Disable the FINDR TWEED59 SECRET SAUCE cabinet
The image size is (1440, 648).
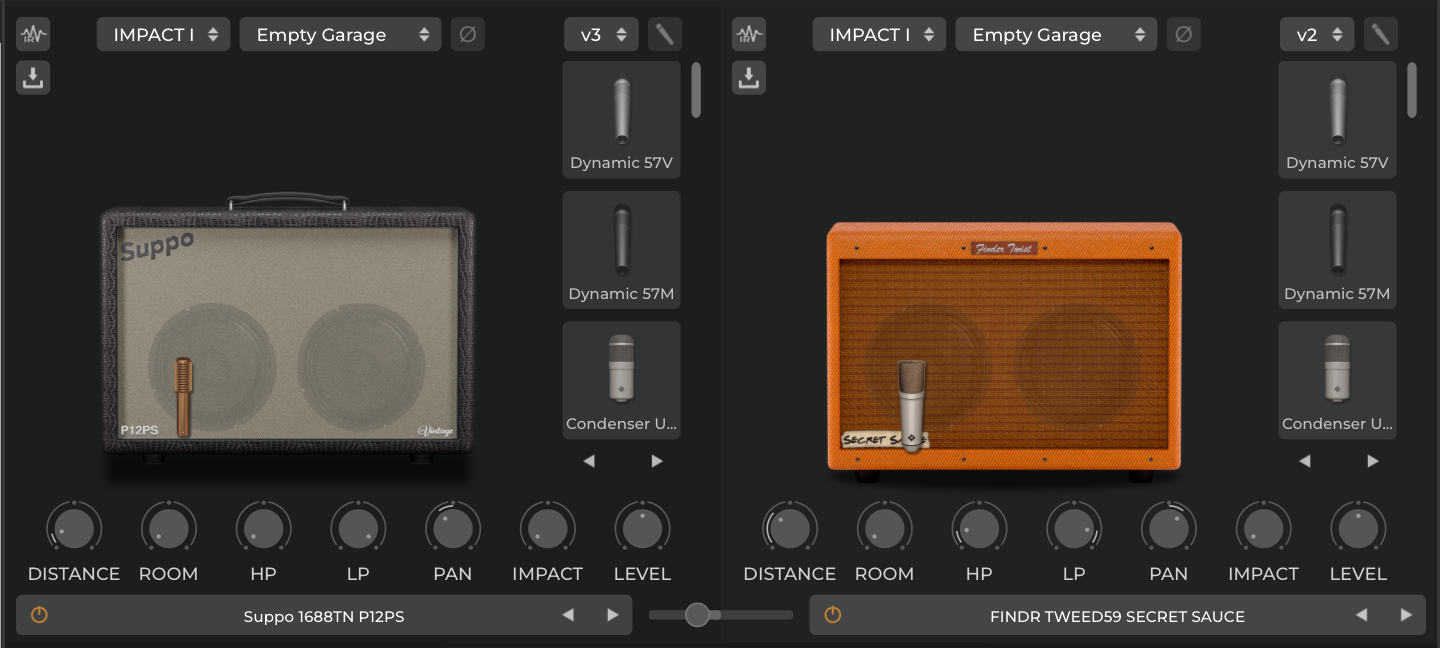coord(832,615)
